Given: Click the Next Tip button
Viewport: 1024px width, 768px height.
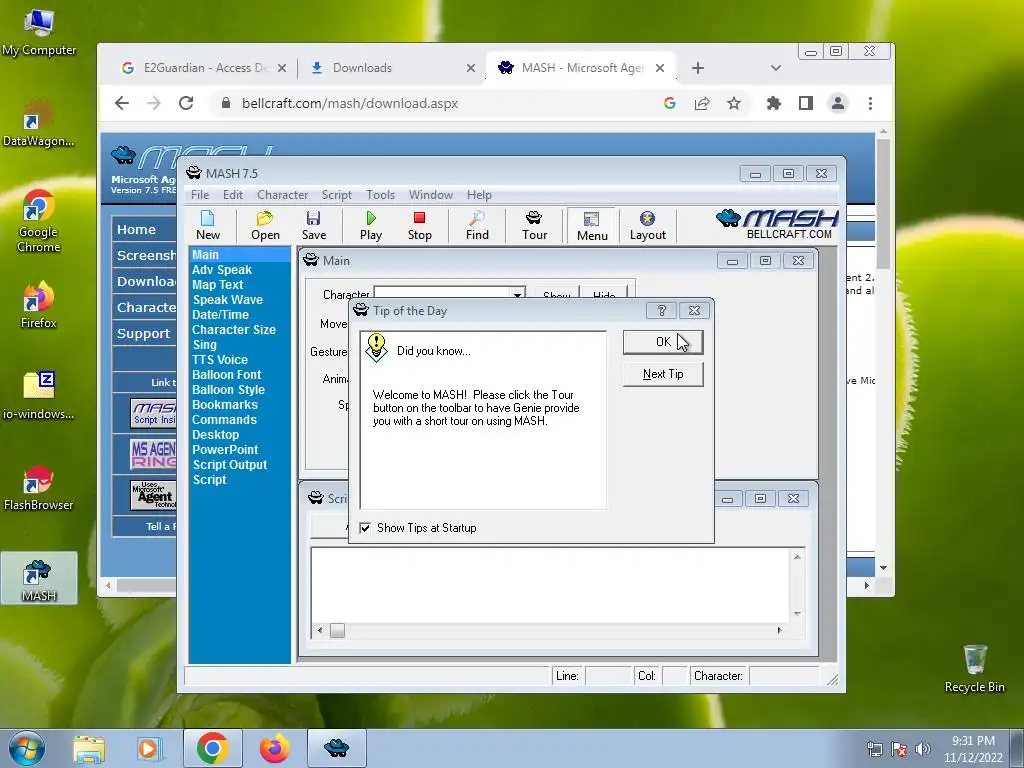Looking at the screenshot, I should point(663,374).
